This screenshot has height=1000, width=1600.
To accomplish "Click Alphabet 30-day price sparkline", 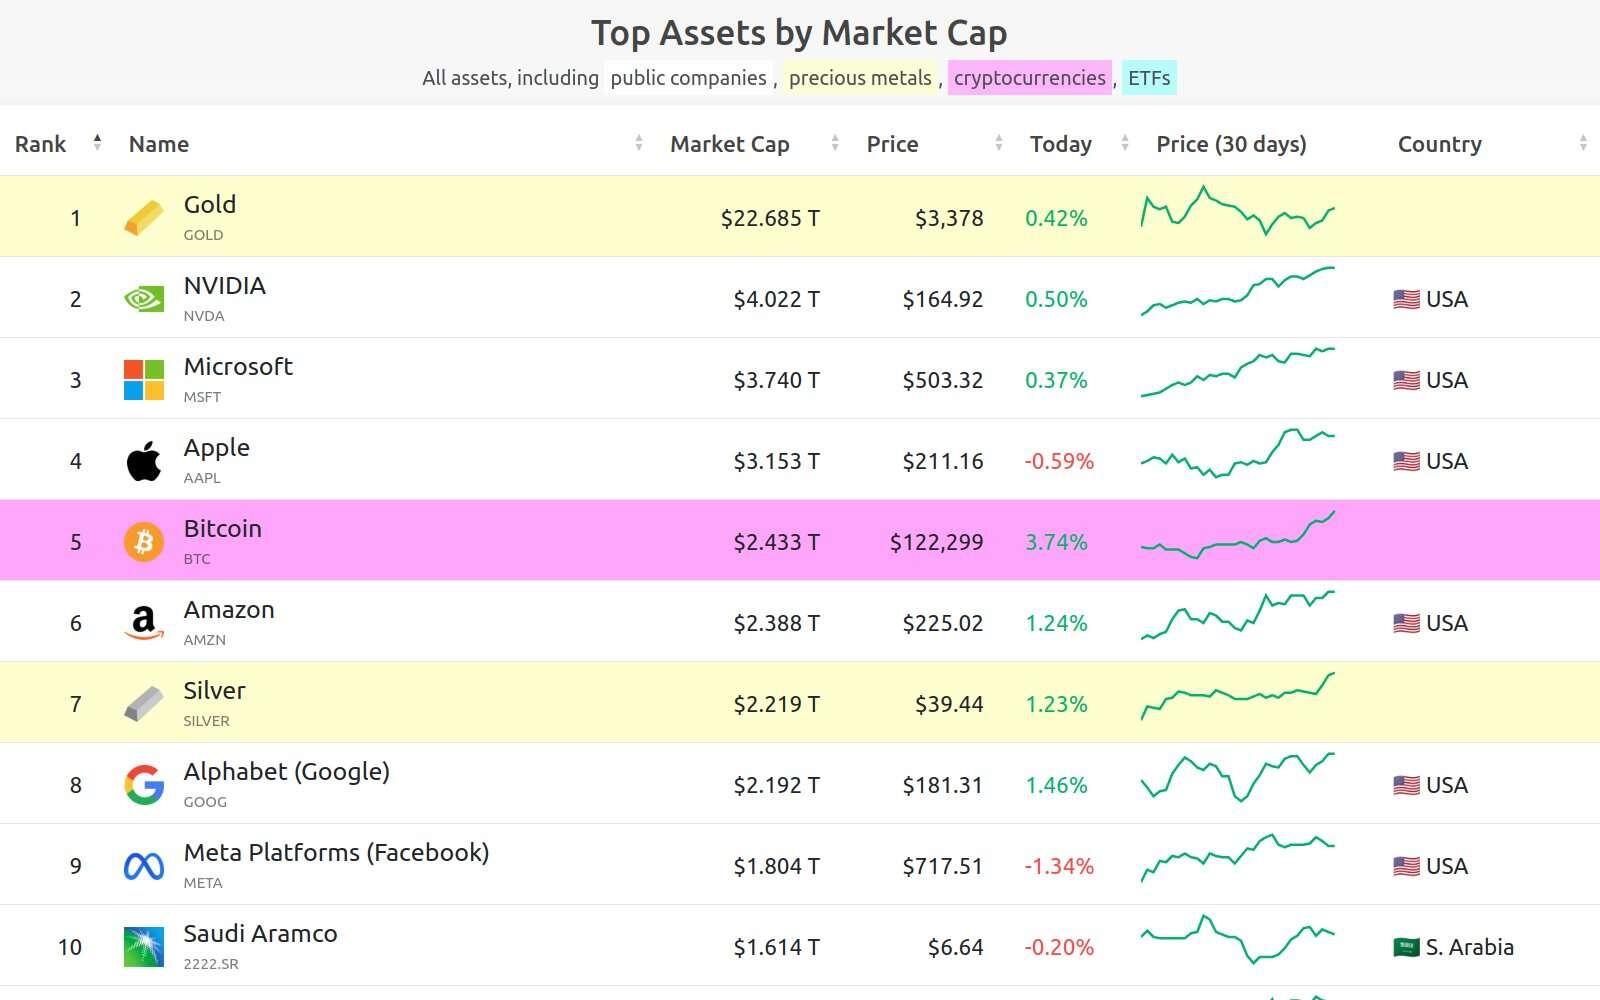I will click(1238, 777).
